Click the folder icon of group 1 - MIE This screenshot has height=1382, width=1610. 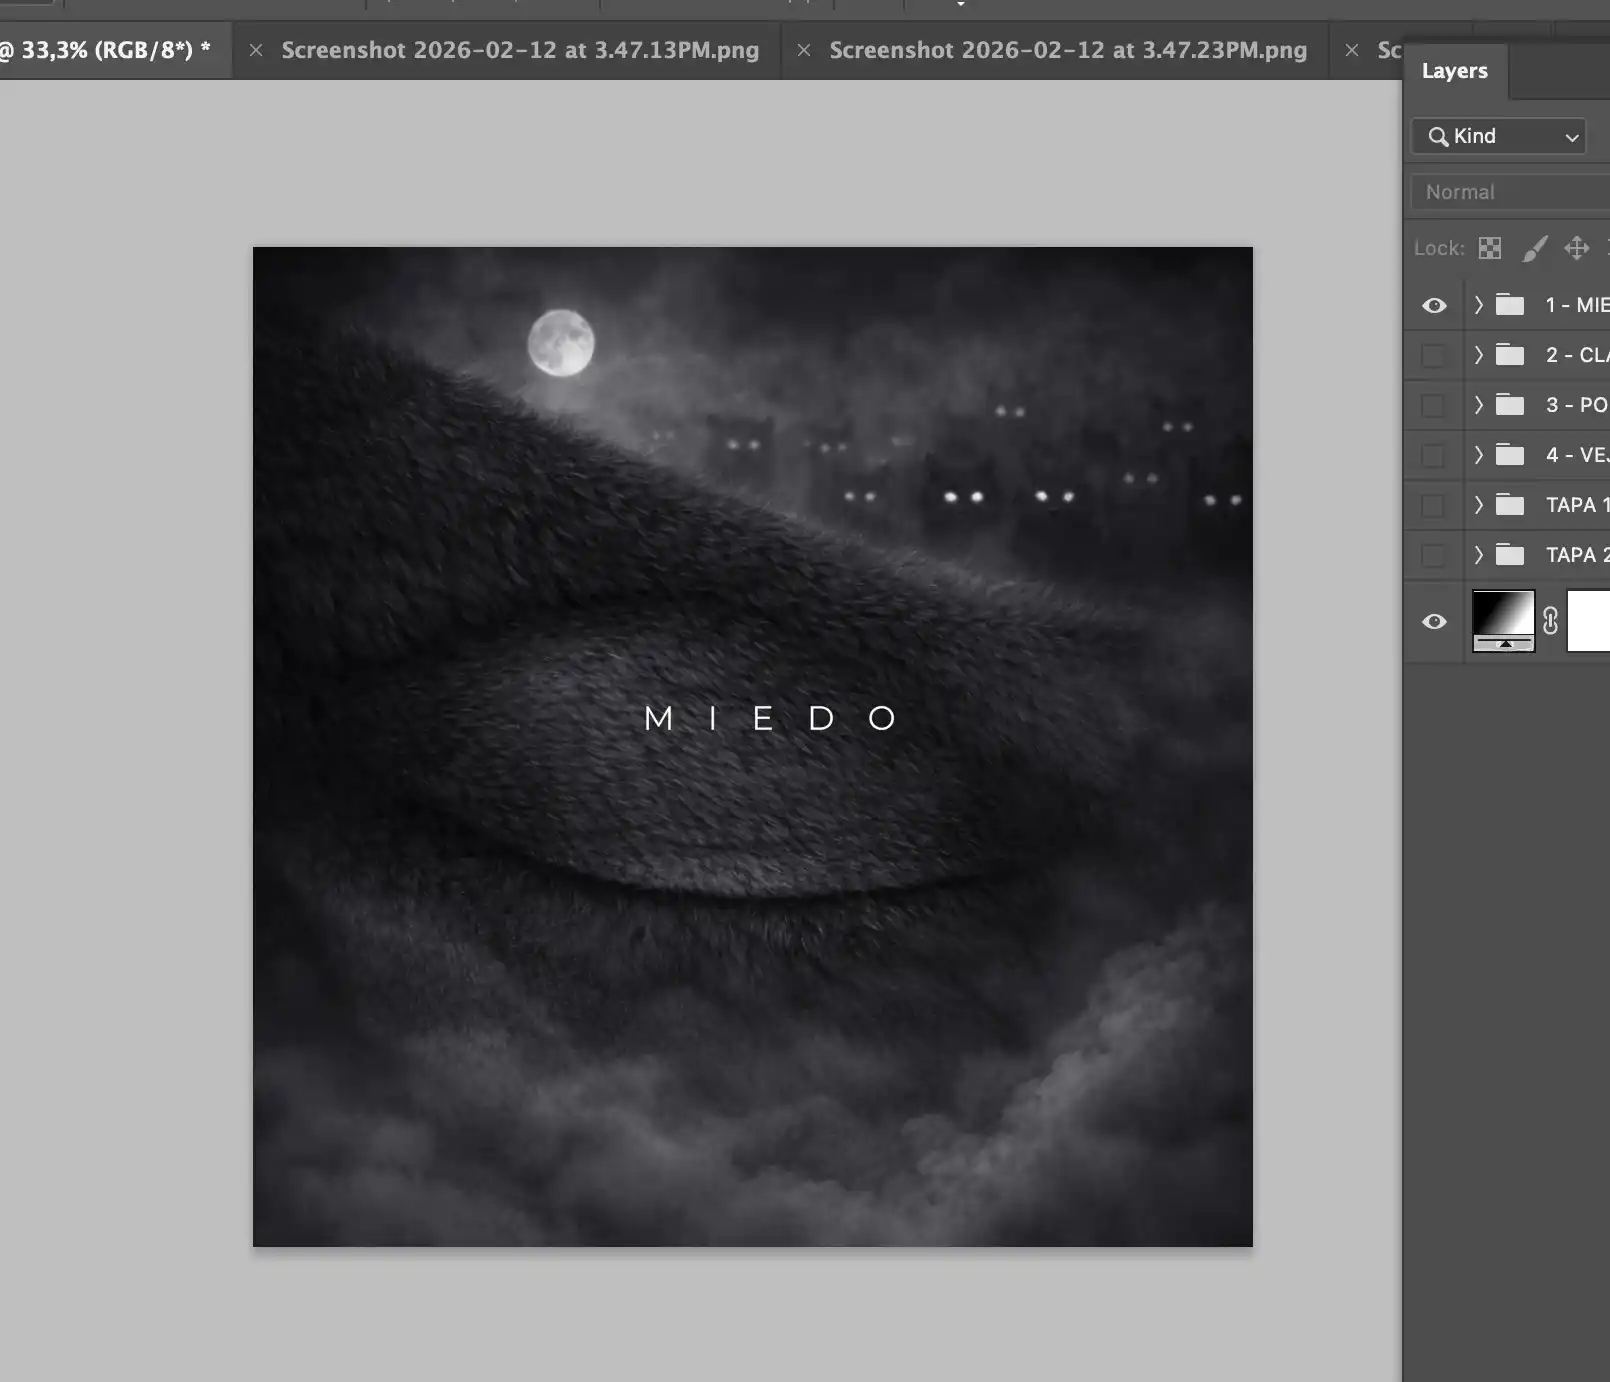click(1510, 305)
